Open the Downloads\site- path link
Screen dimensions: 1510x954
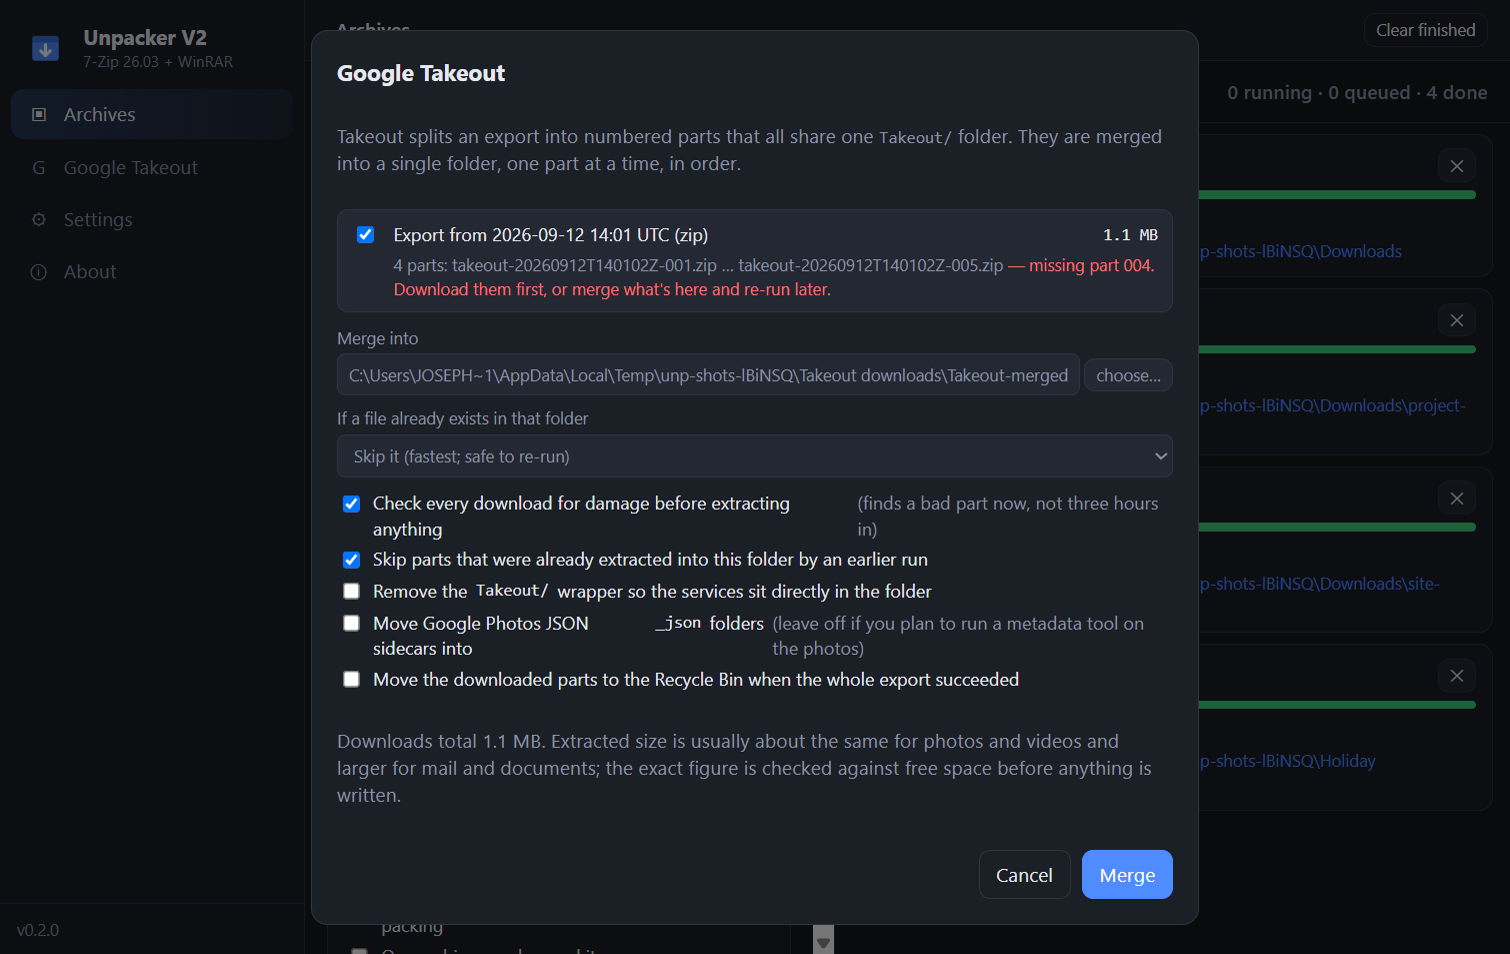coord(1319,583)
